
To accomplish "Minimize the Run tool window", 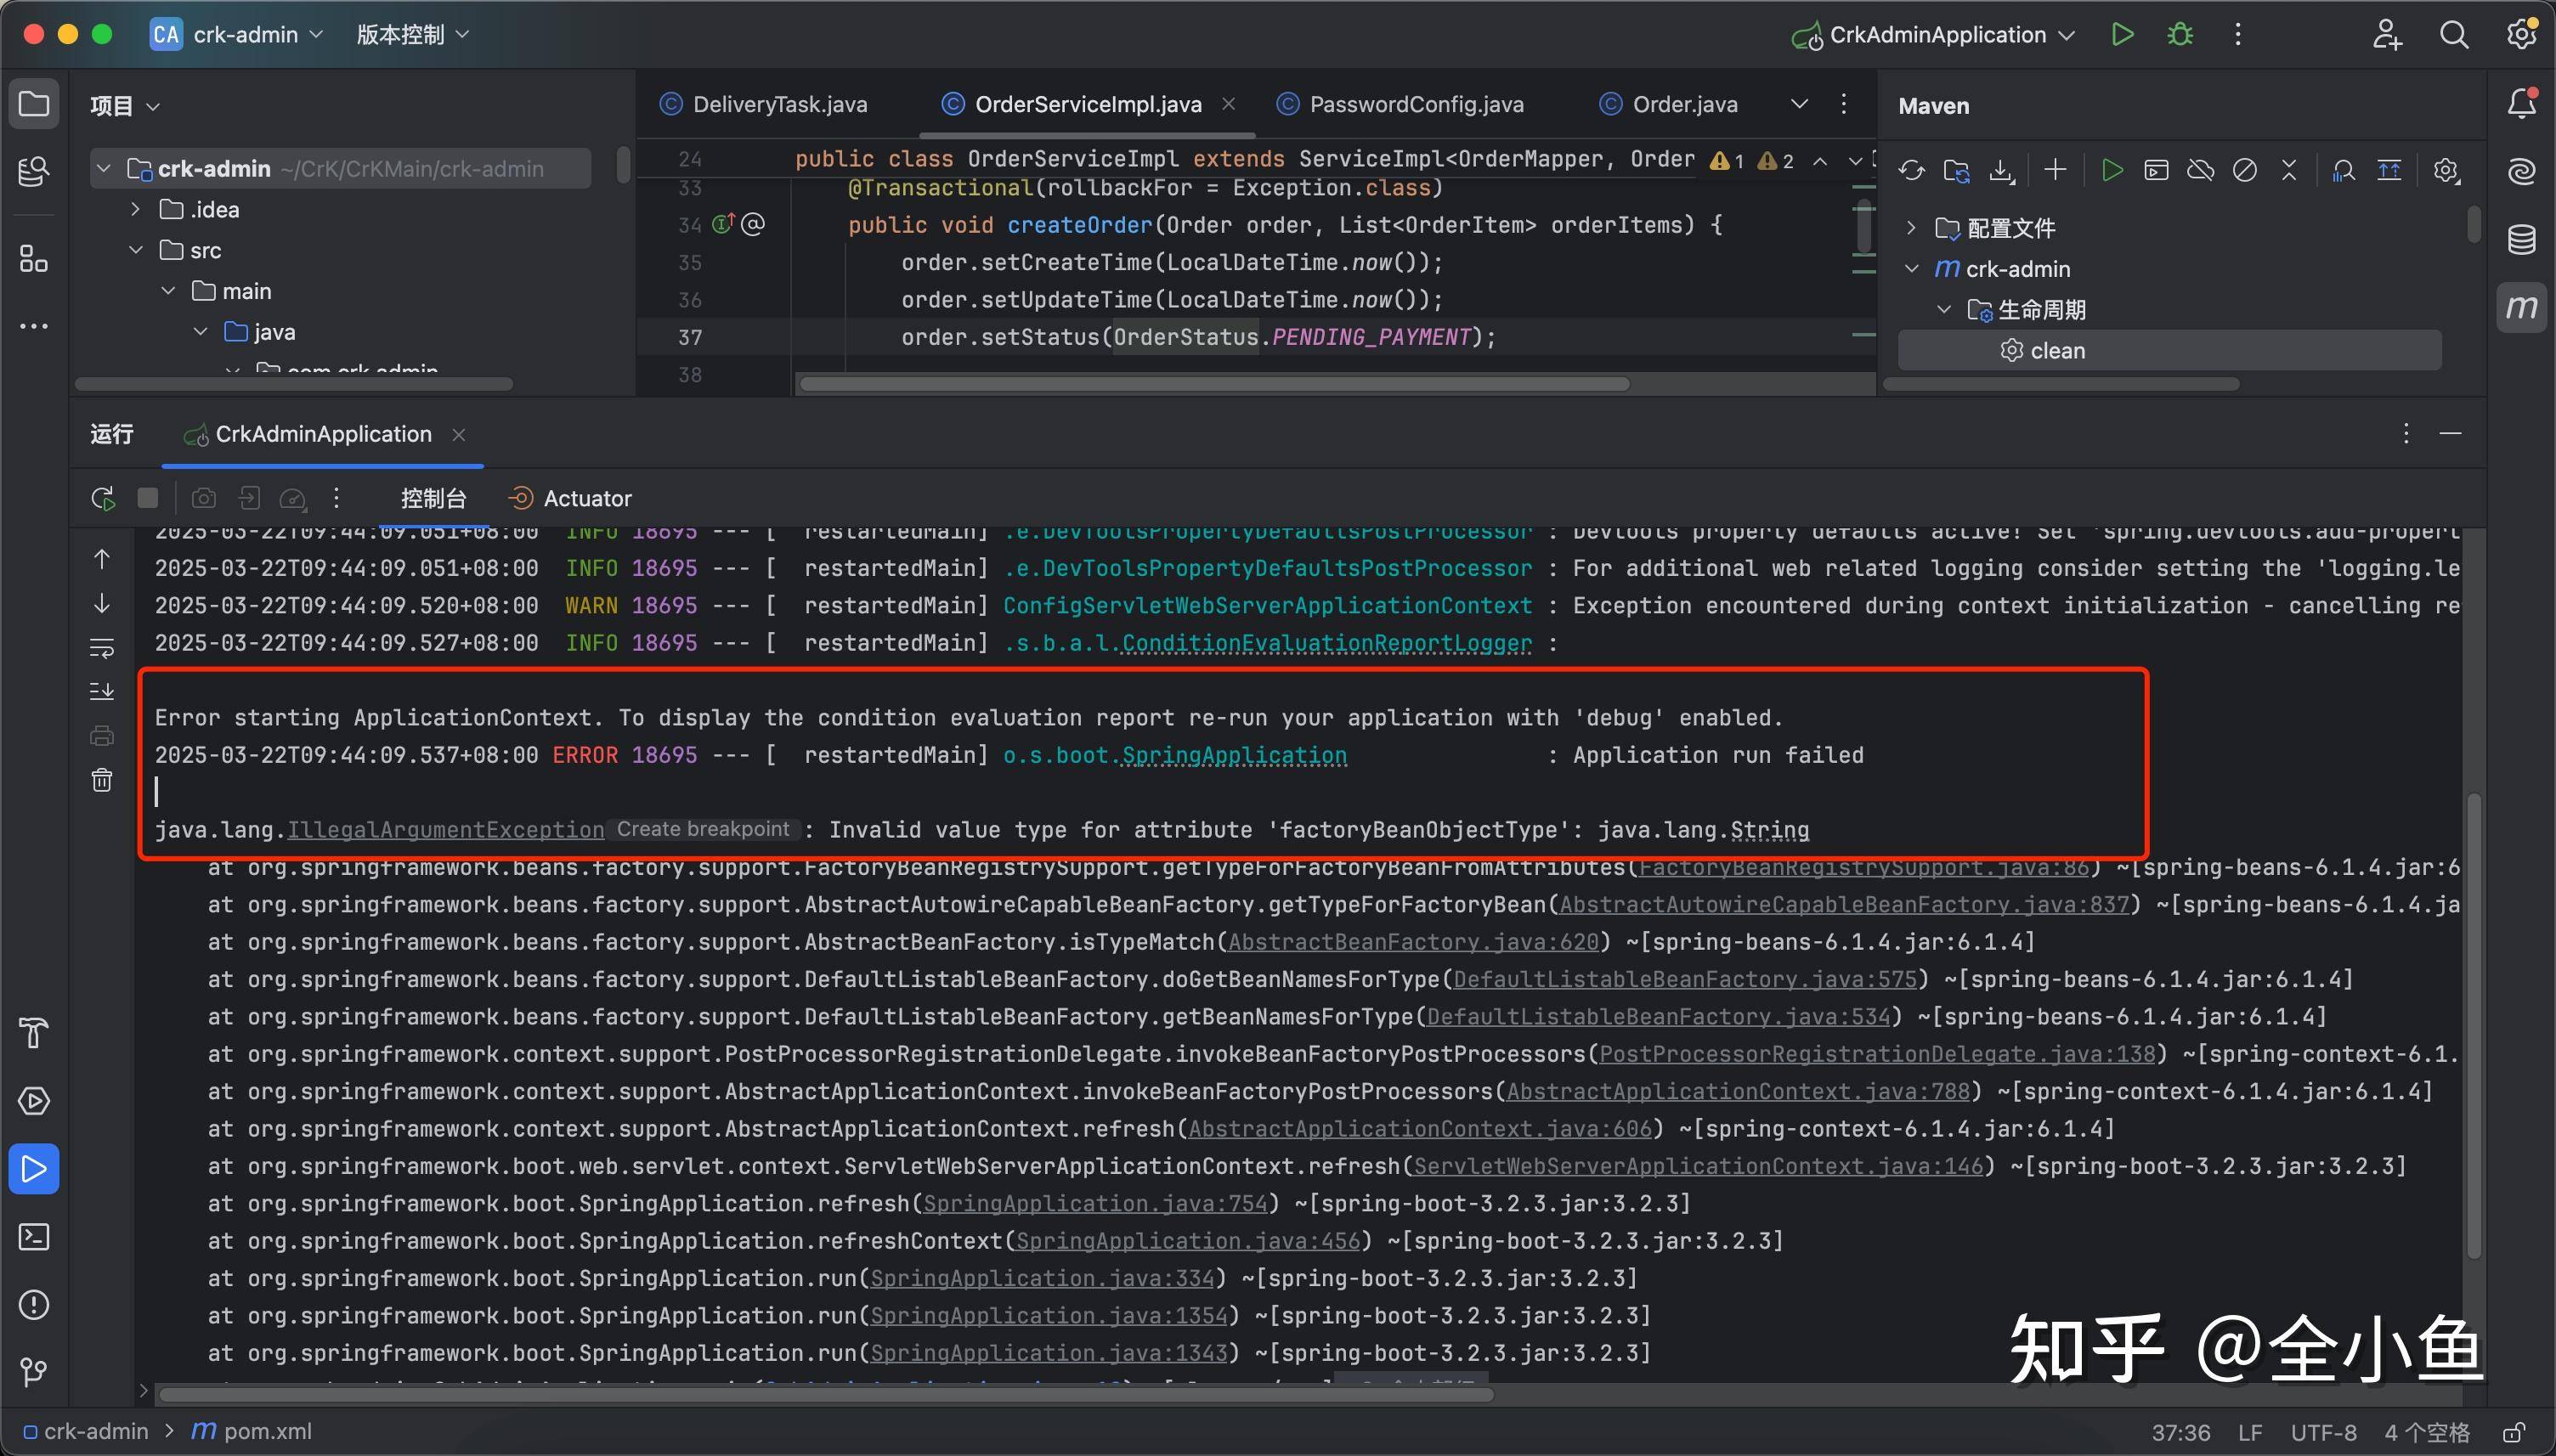I will coord(2450,434).
